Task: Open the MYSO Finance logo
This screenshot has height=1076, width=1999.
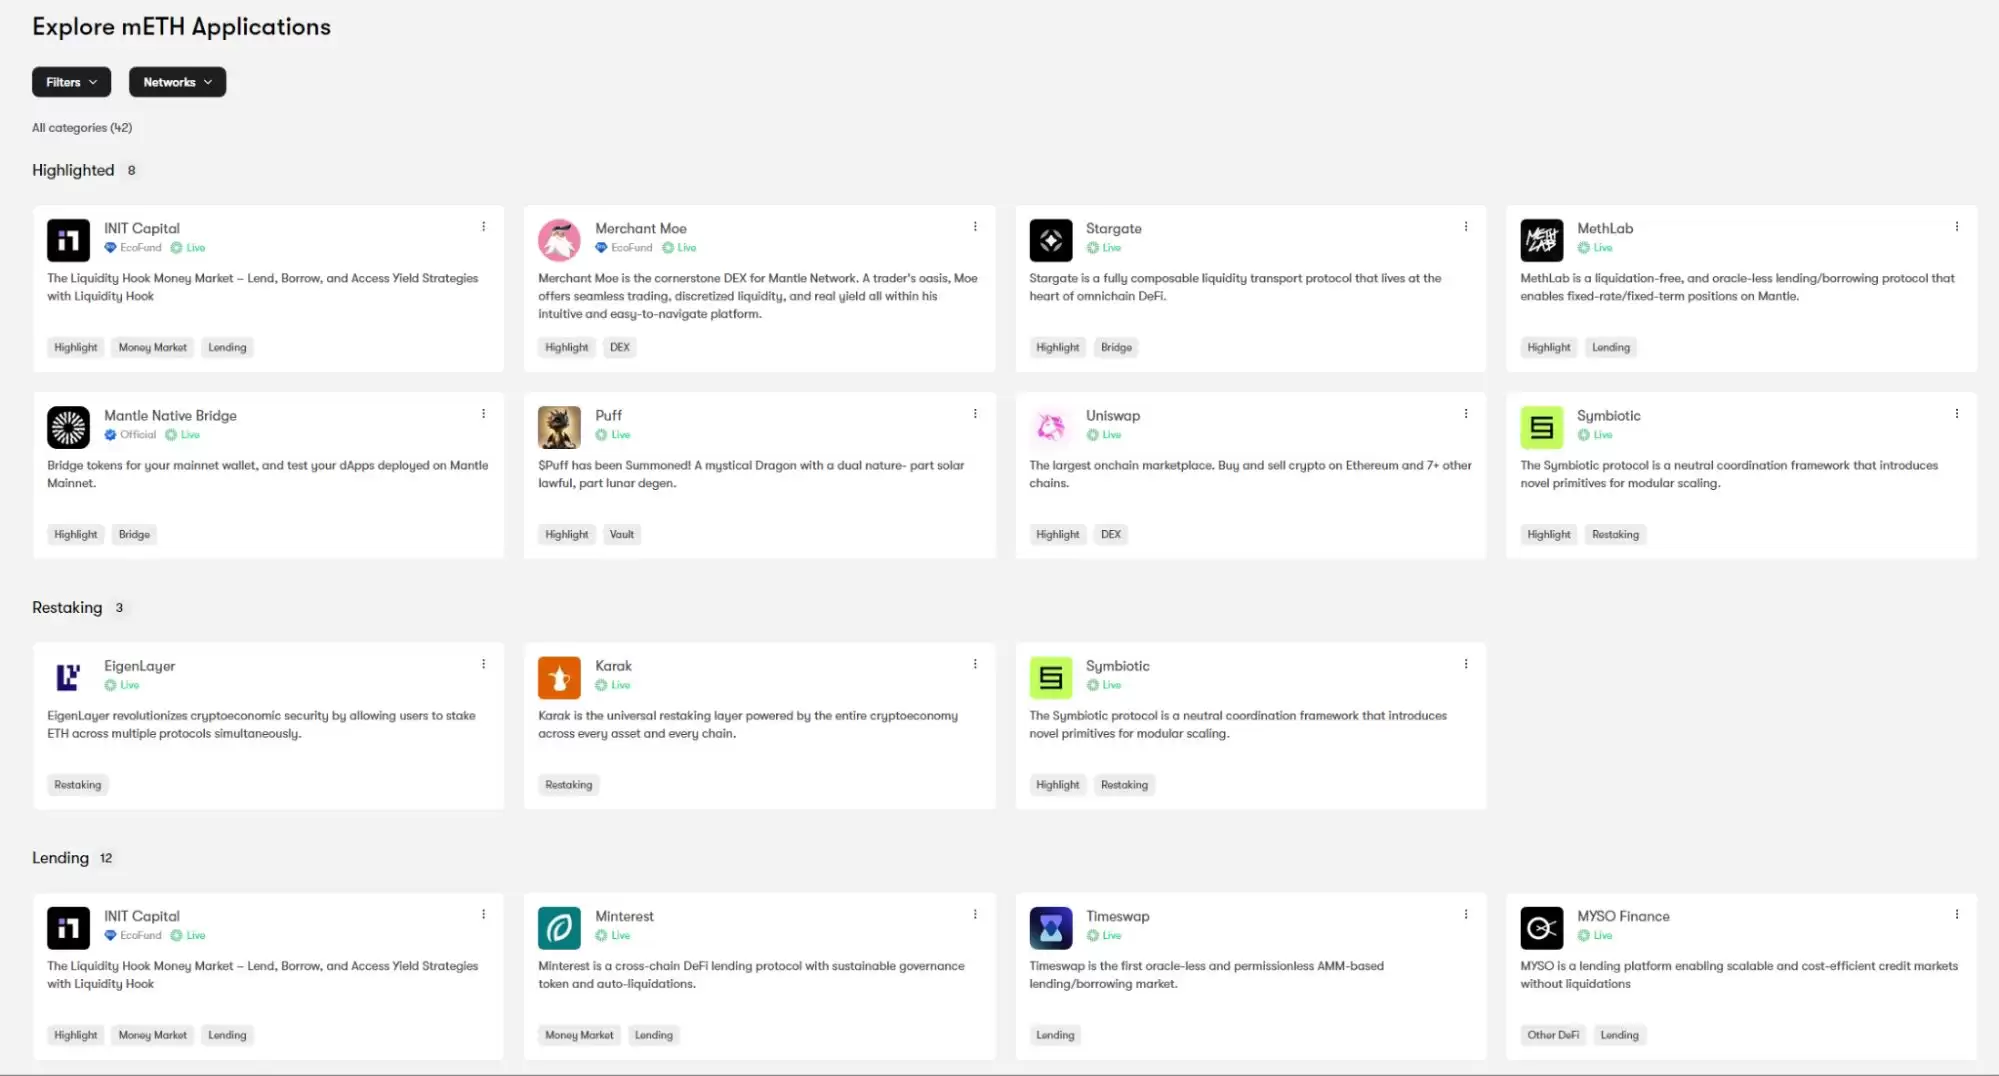Action: point(1542,928)
